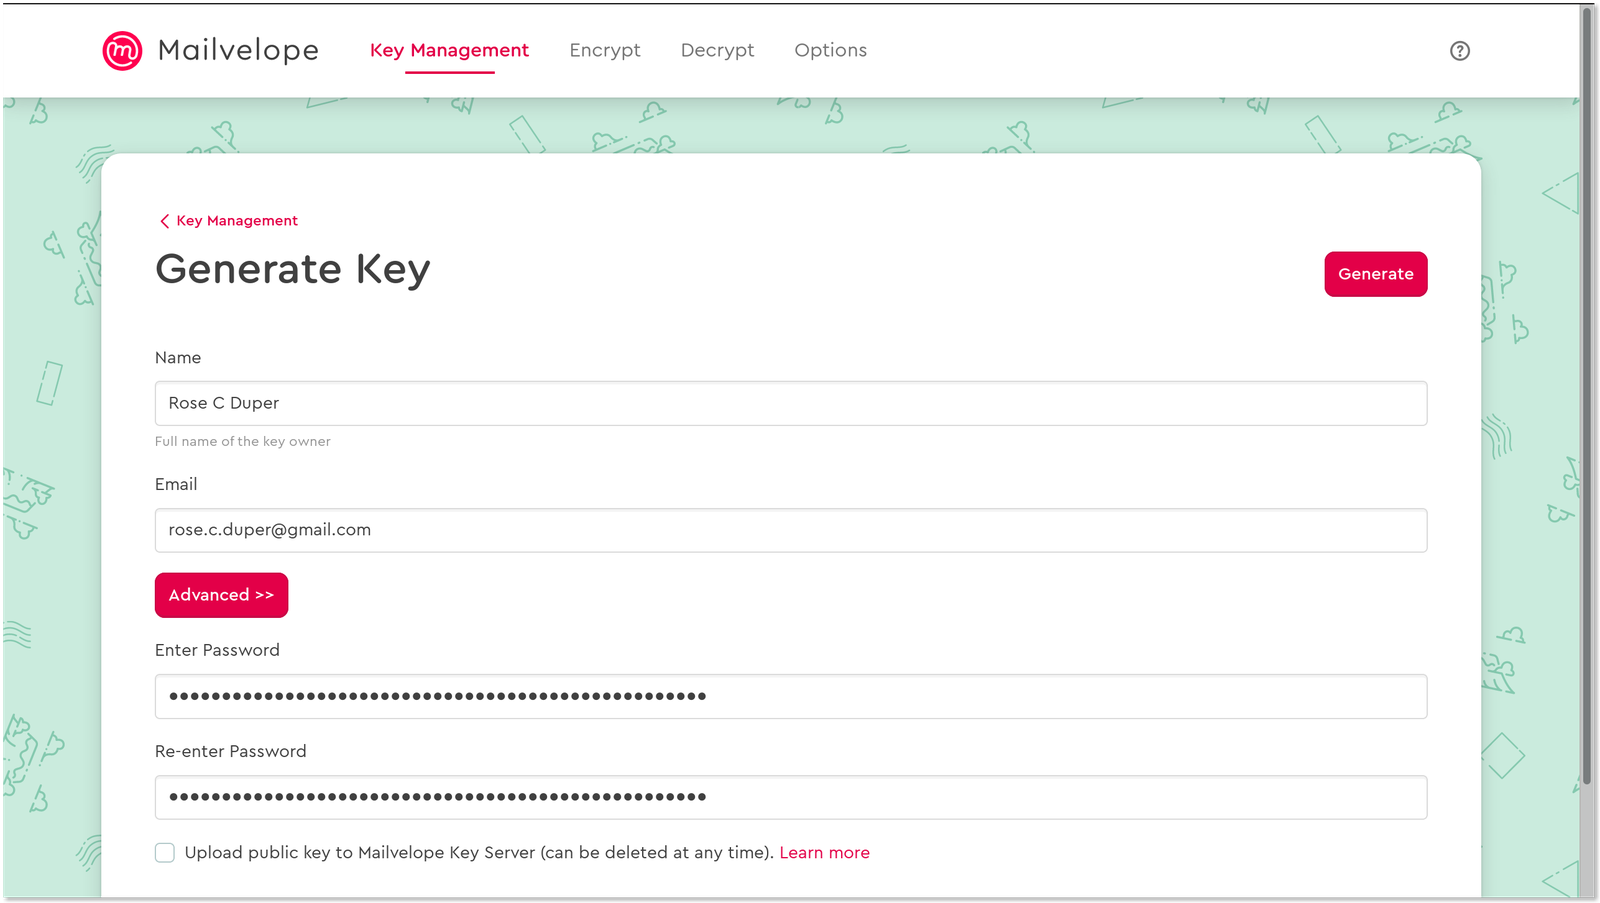Focus the Enter Password field
The image size is (1600, 903).
790,696
